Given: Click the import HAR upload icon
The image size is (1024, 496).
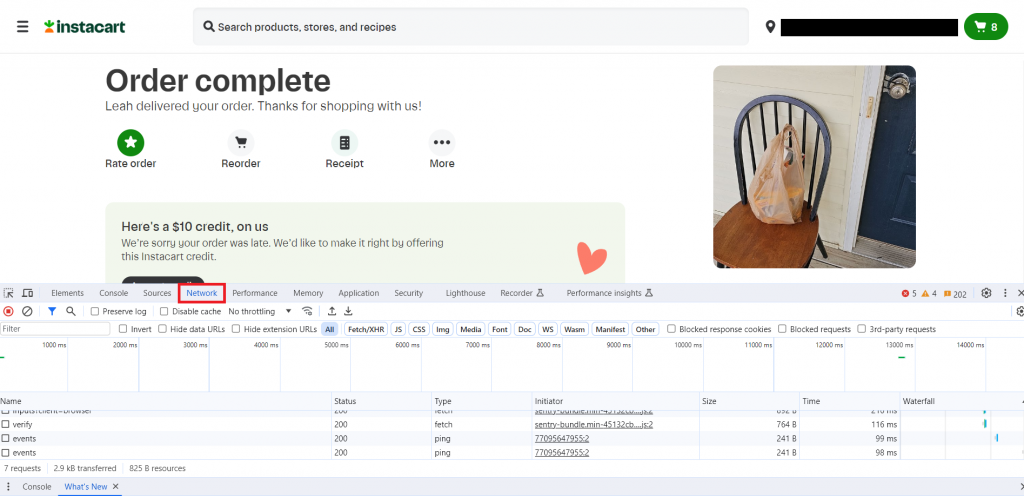Looking at the screenshot, I should (x=332, y=311).
